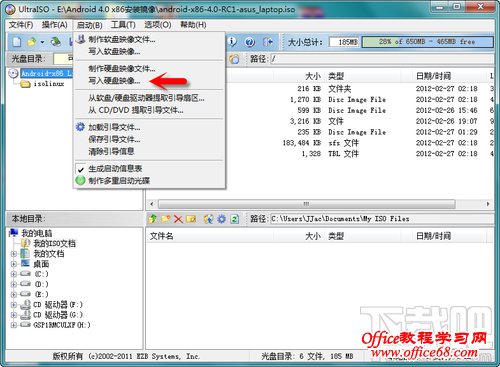The width and height of the screenshot is (500, 367).
Task: Click the yellow rename folder icon in local toolbar
Action: click(x=191, y=219)
